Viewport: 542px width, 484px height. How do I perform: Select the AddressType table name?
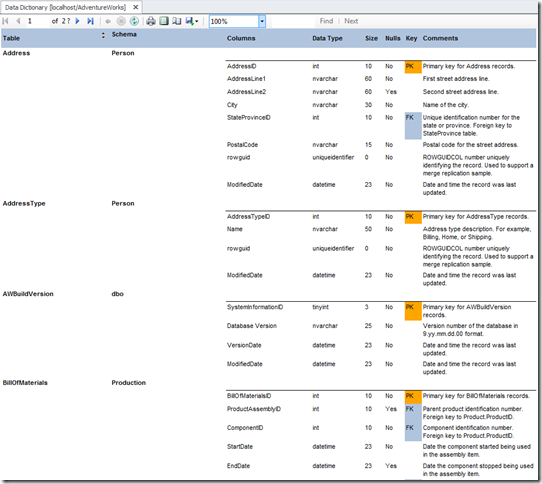[x=24, y=204]
